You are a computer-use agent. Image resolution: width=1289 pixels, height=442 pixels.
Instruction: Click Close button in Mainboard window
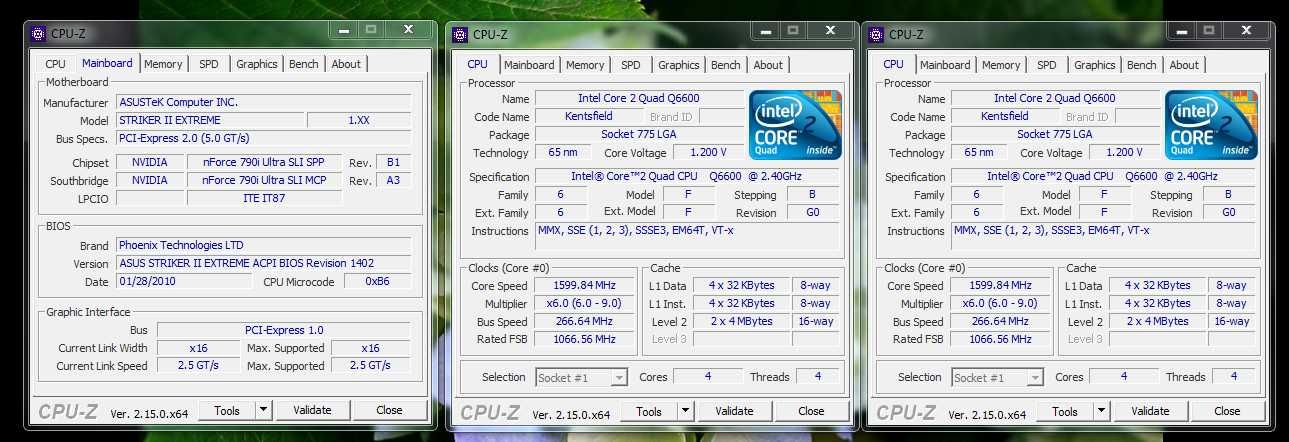(x=389, y=410)
